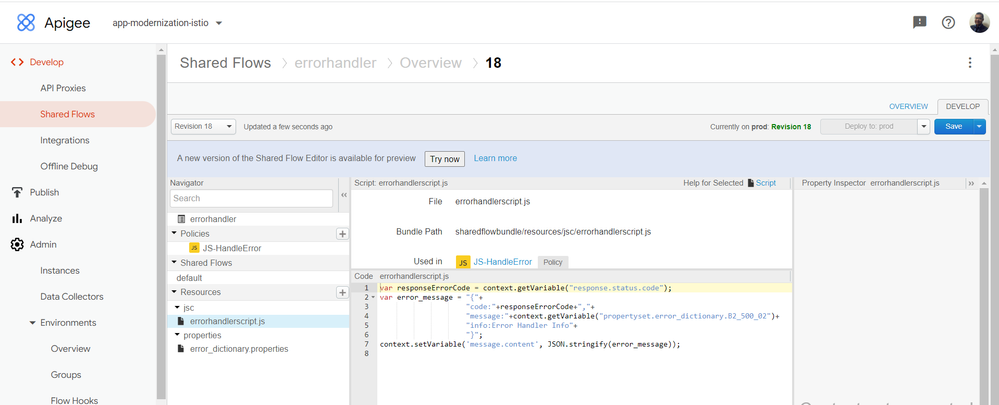This screenshot has height=405, width=999.
Task: Click the errorhandler document icon in Navigator
Action: pos(182,218)
